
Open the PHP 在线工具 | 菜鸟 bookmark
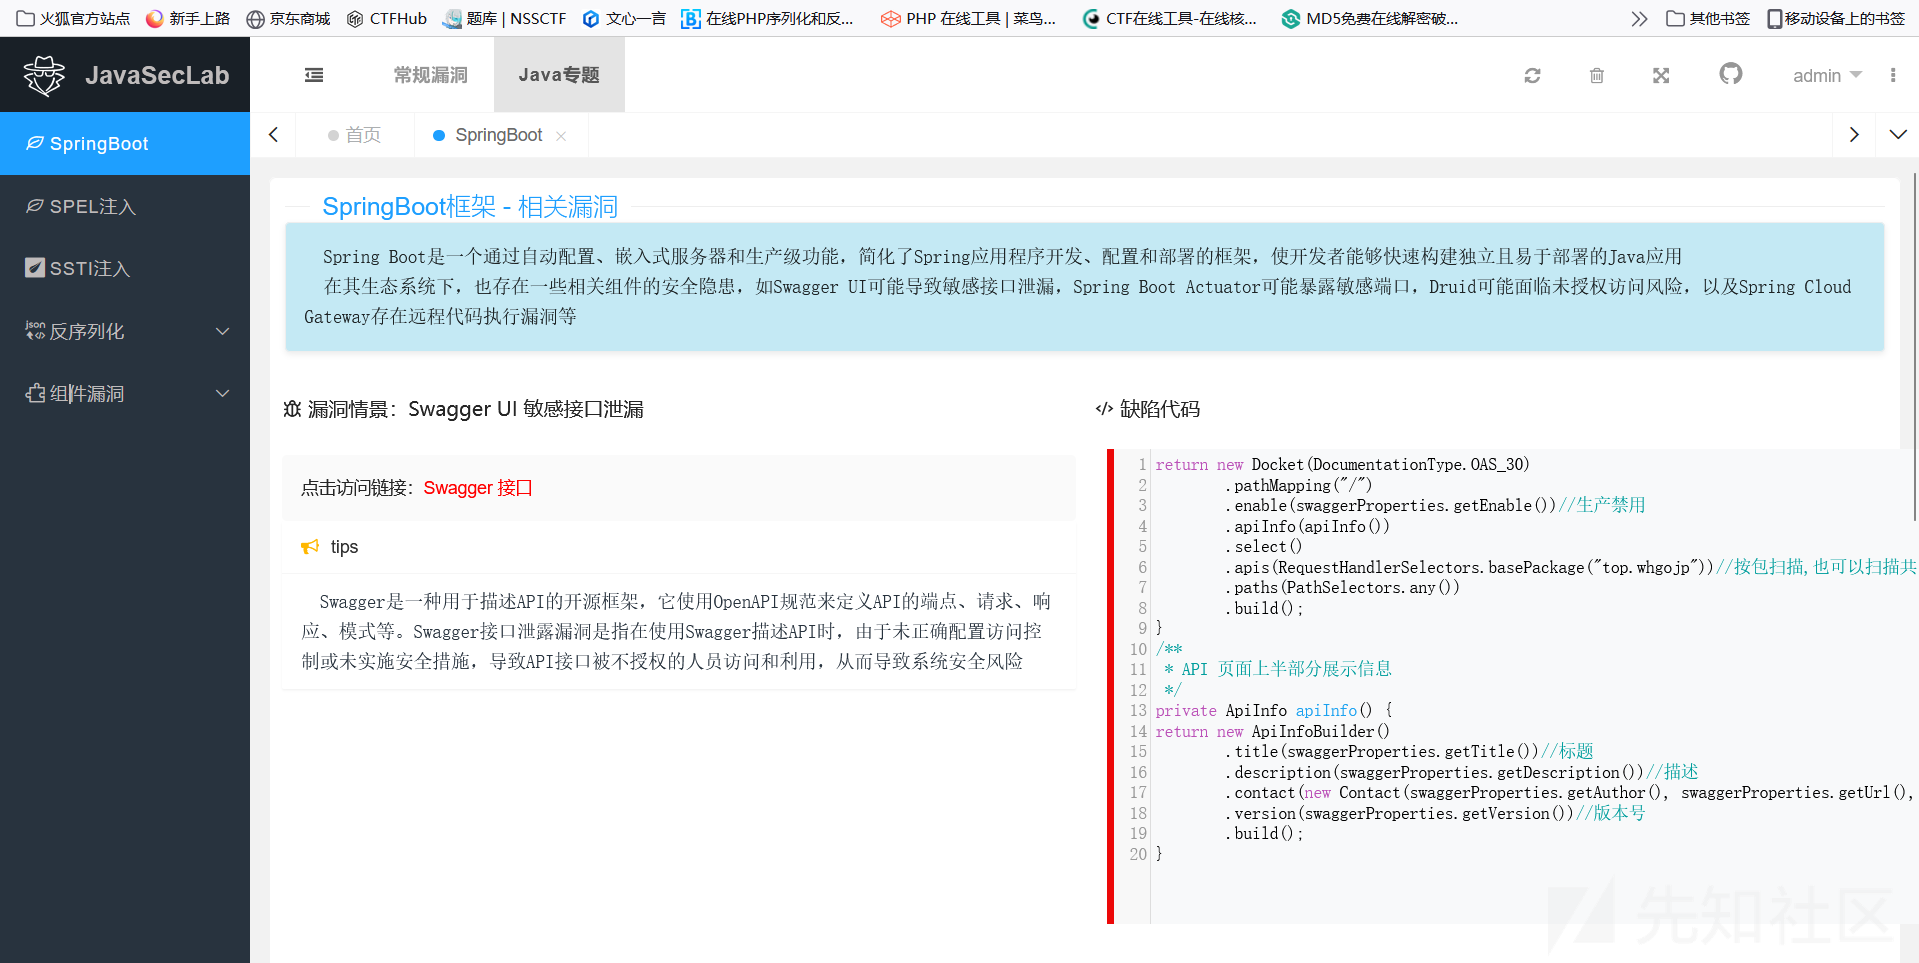click(x=969, y=18)
